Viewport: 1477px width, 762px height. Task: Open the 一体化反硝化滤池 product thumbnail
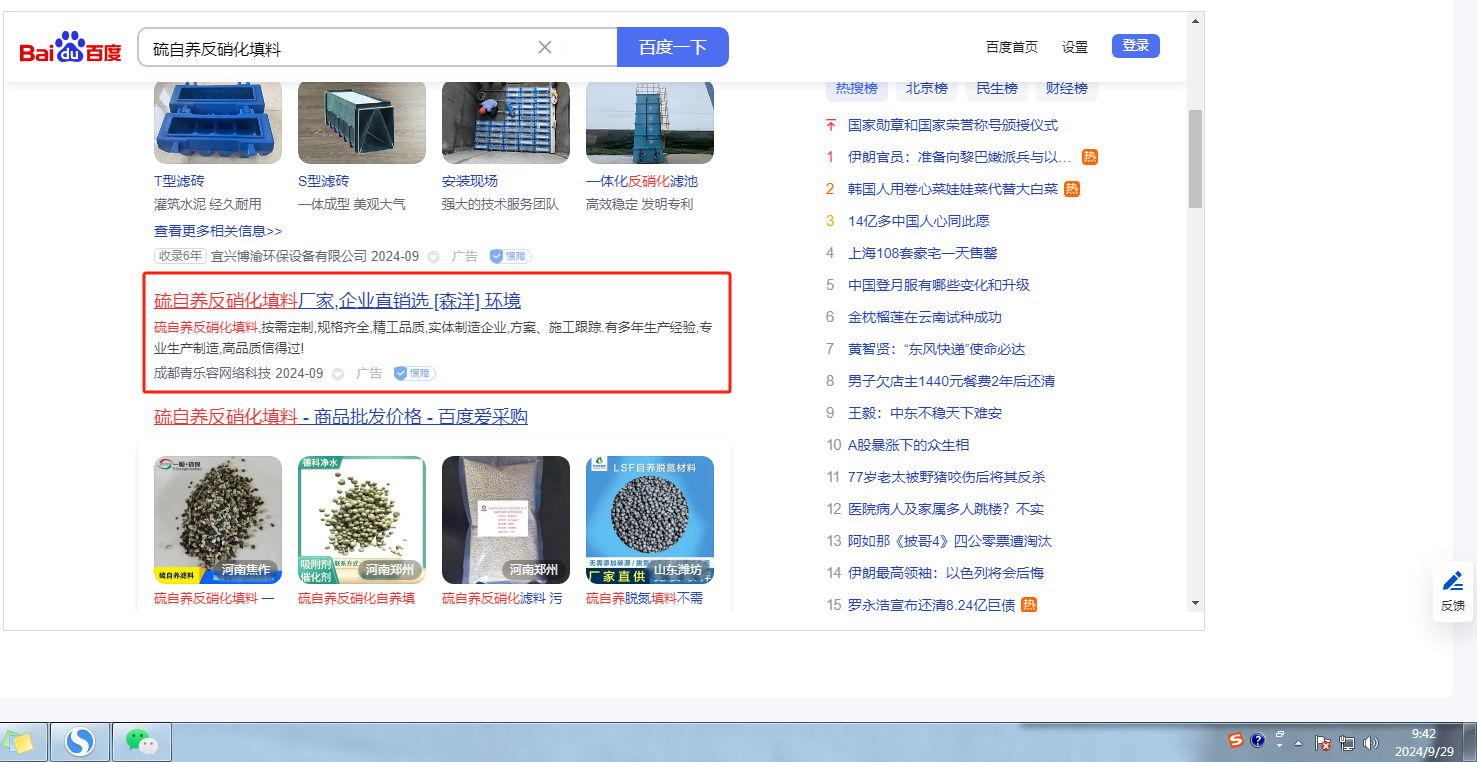650,122
